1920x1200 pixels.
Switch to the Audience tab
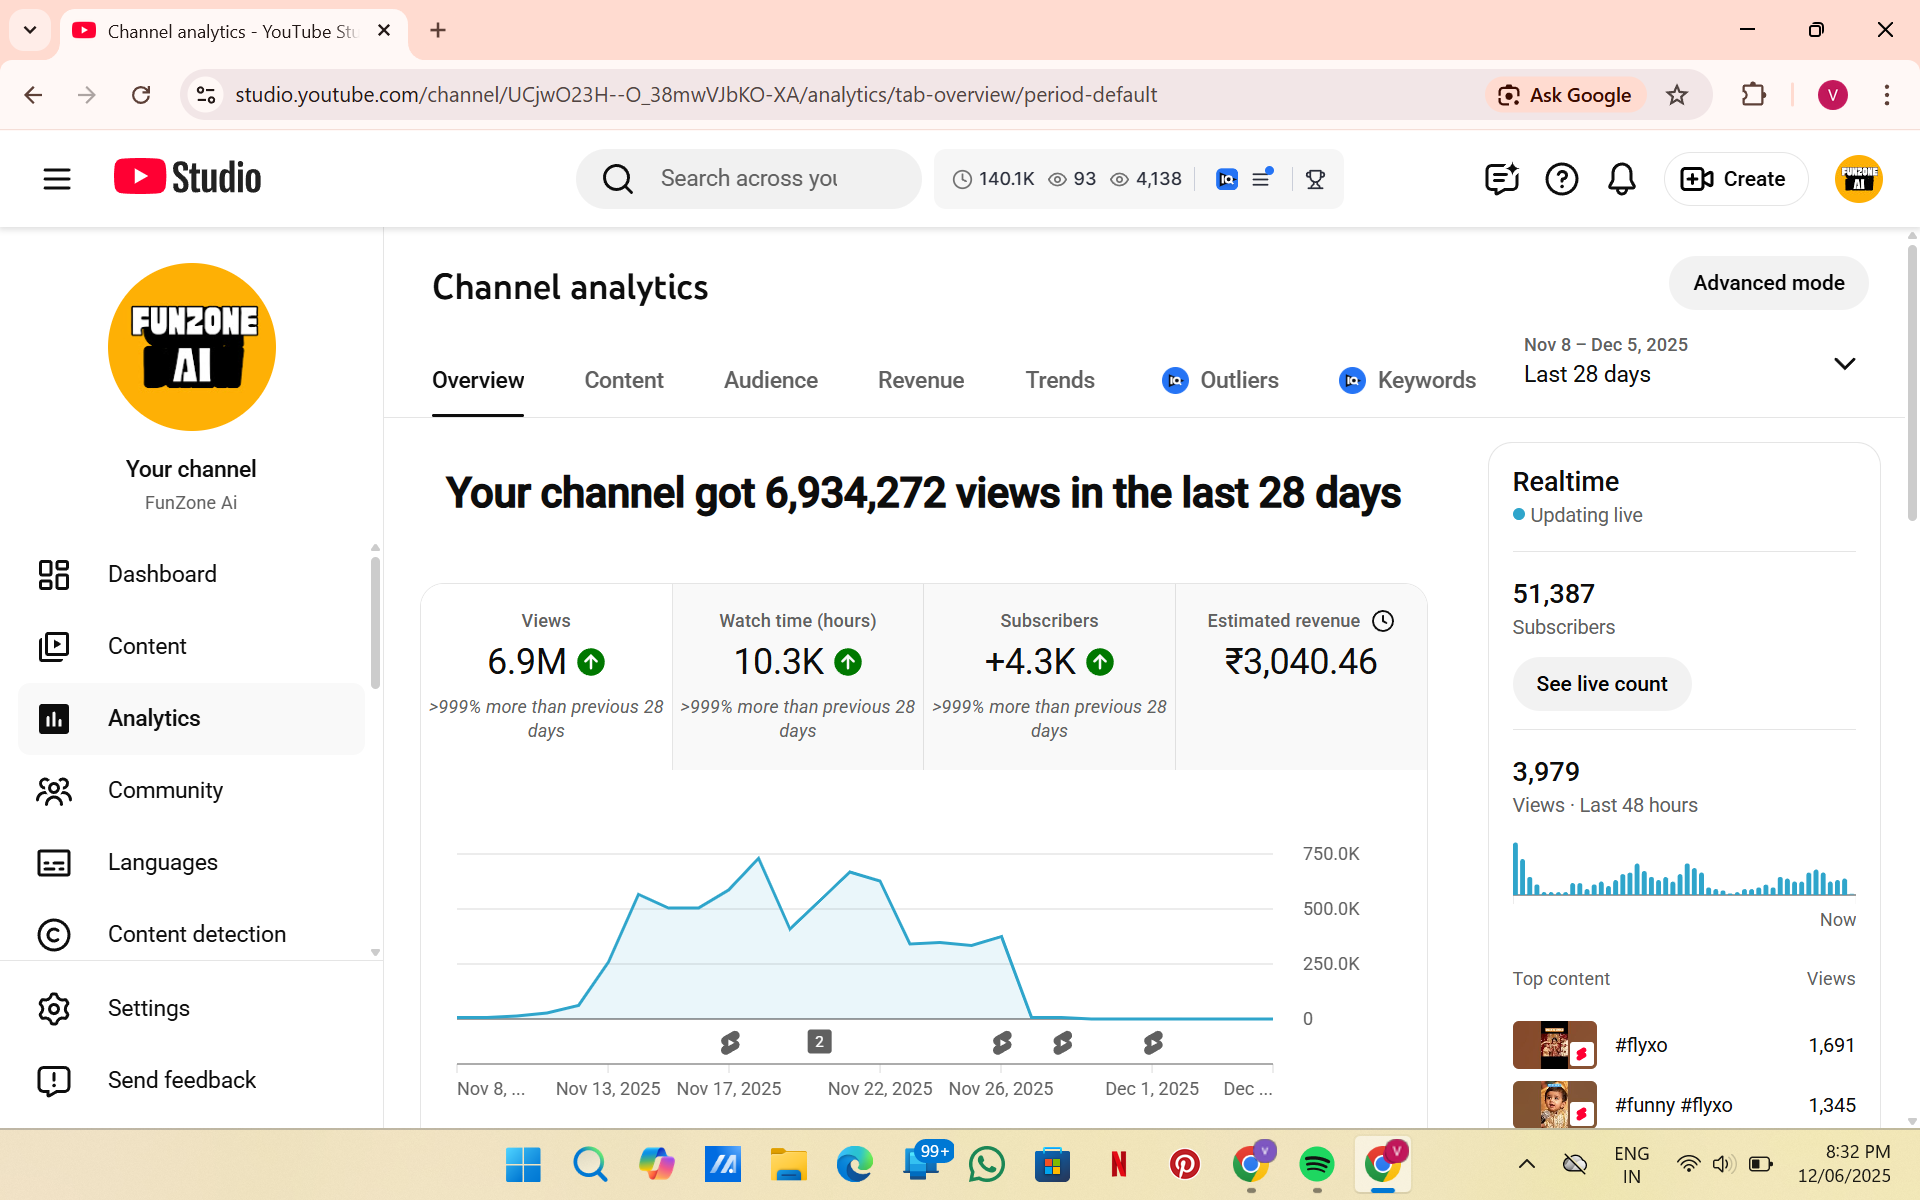point(770,380)
